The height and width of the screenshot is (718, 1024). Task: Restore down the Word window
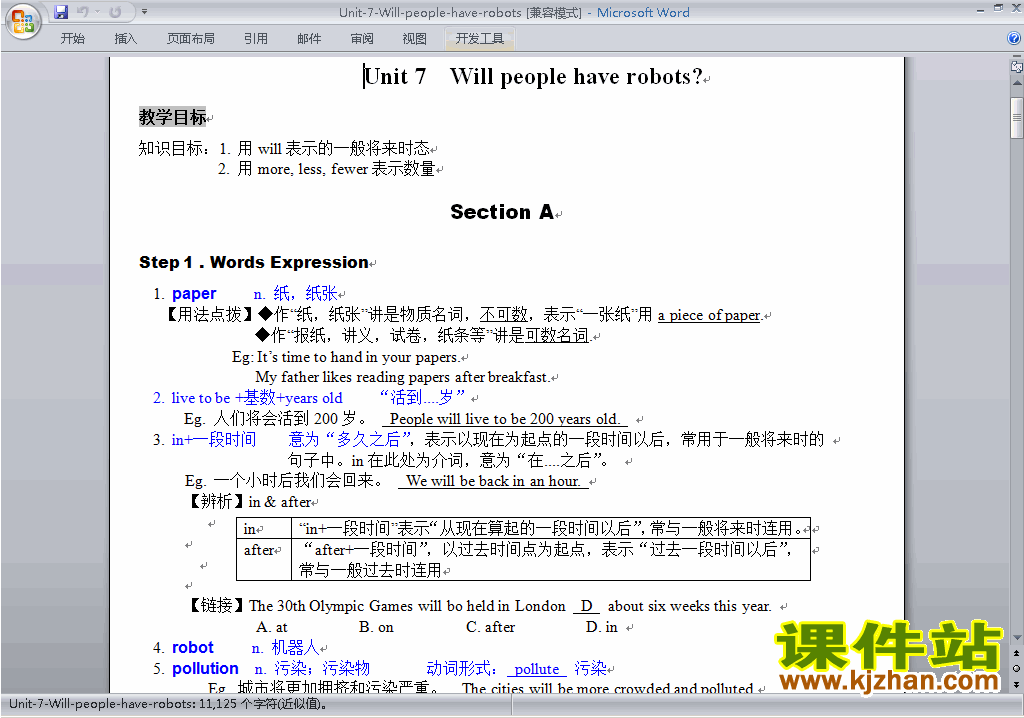point(998,8)
